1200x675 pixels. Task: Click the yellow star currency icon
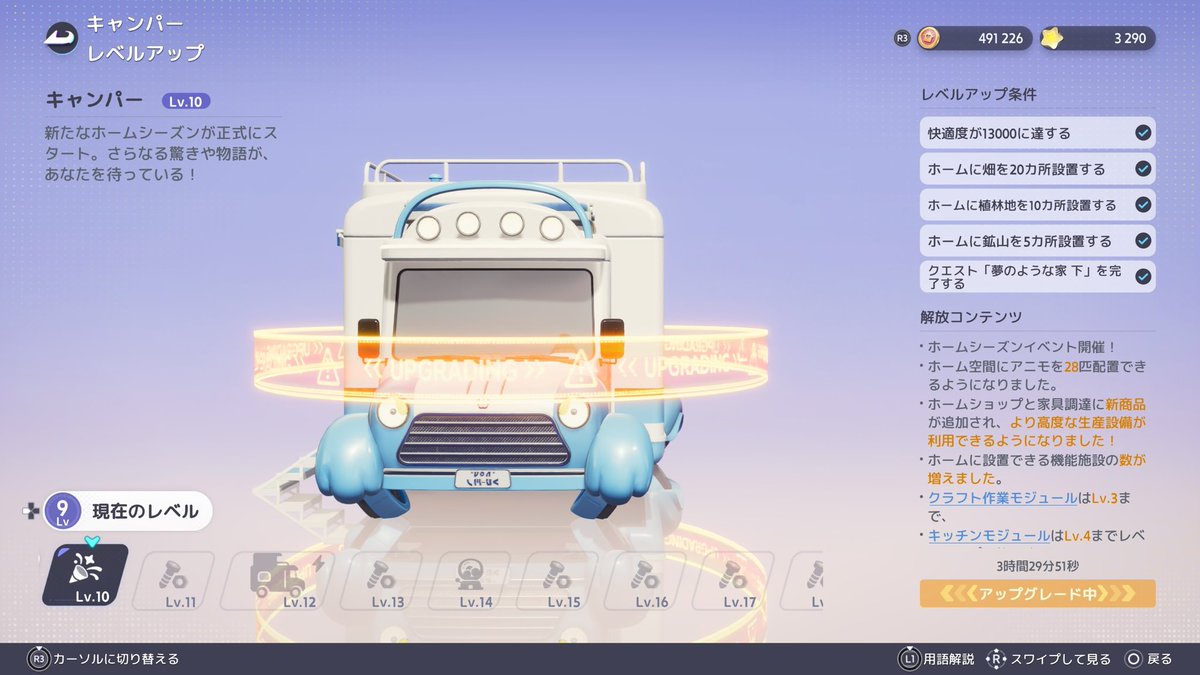tap(1052, 38)
